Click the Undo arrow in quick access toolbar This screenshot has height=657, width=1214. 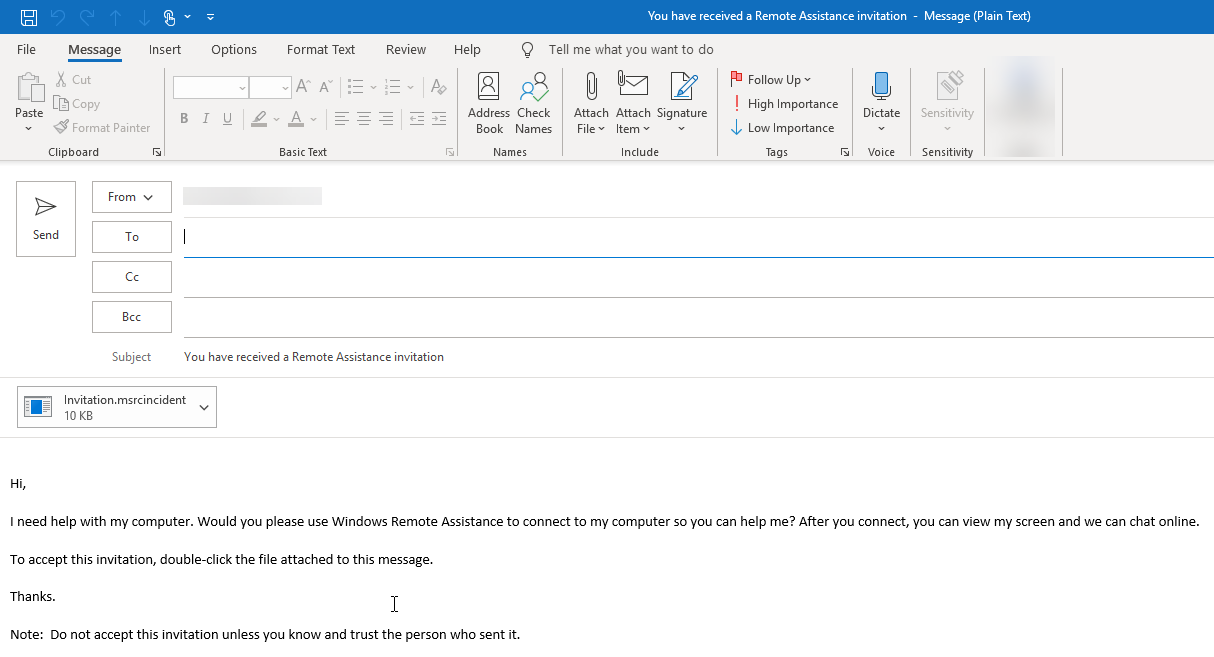pos(58,16)
